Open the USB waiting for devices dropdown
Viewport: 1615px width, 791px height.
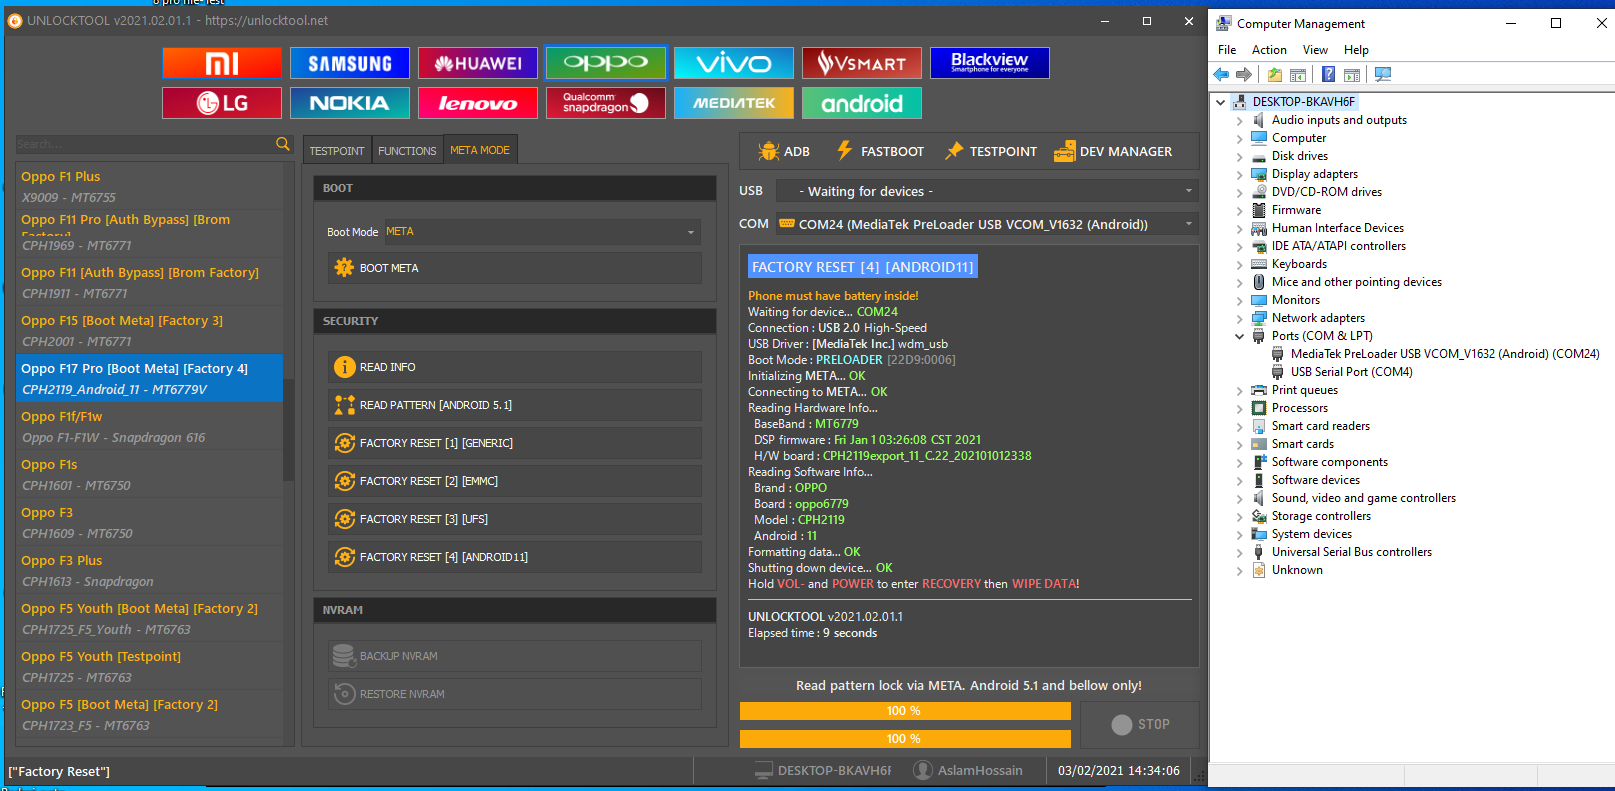[987, 191]
